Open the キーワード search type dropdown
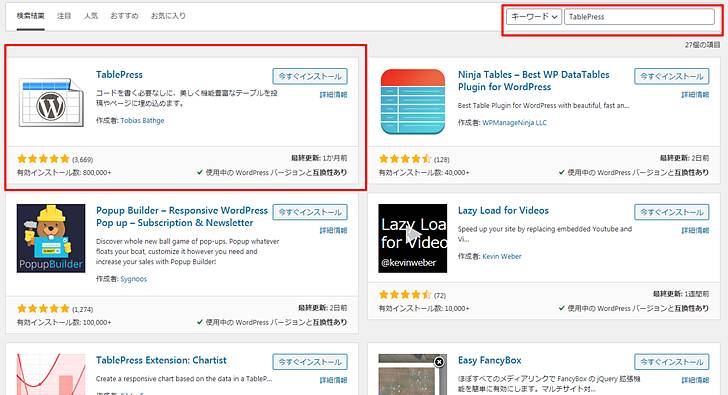 point(534,17)
